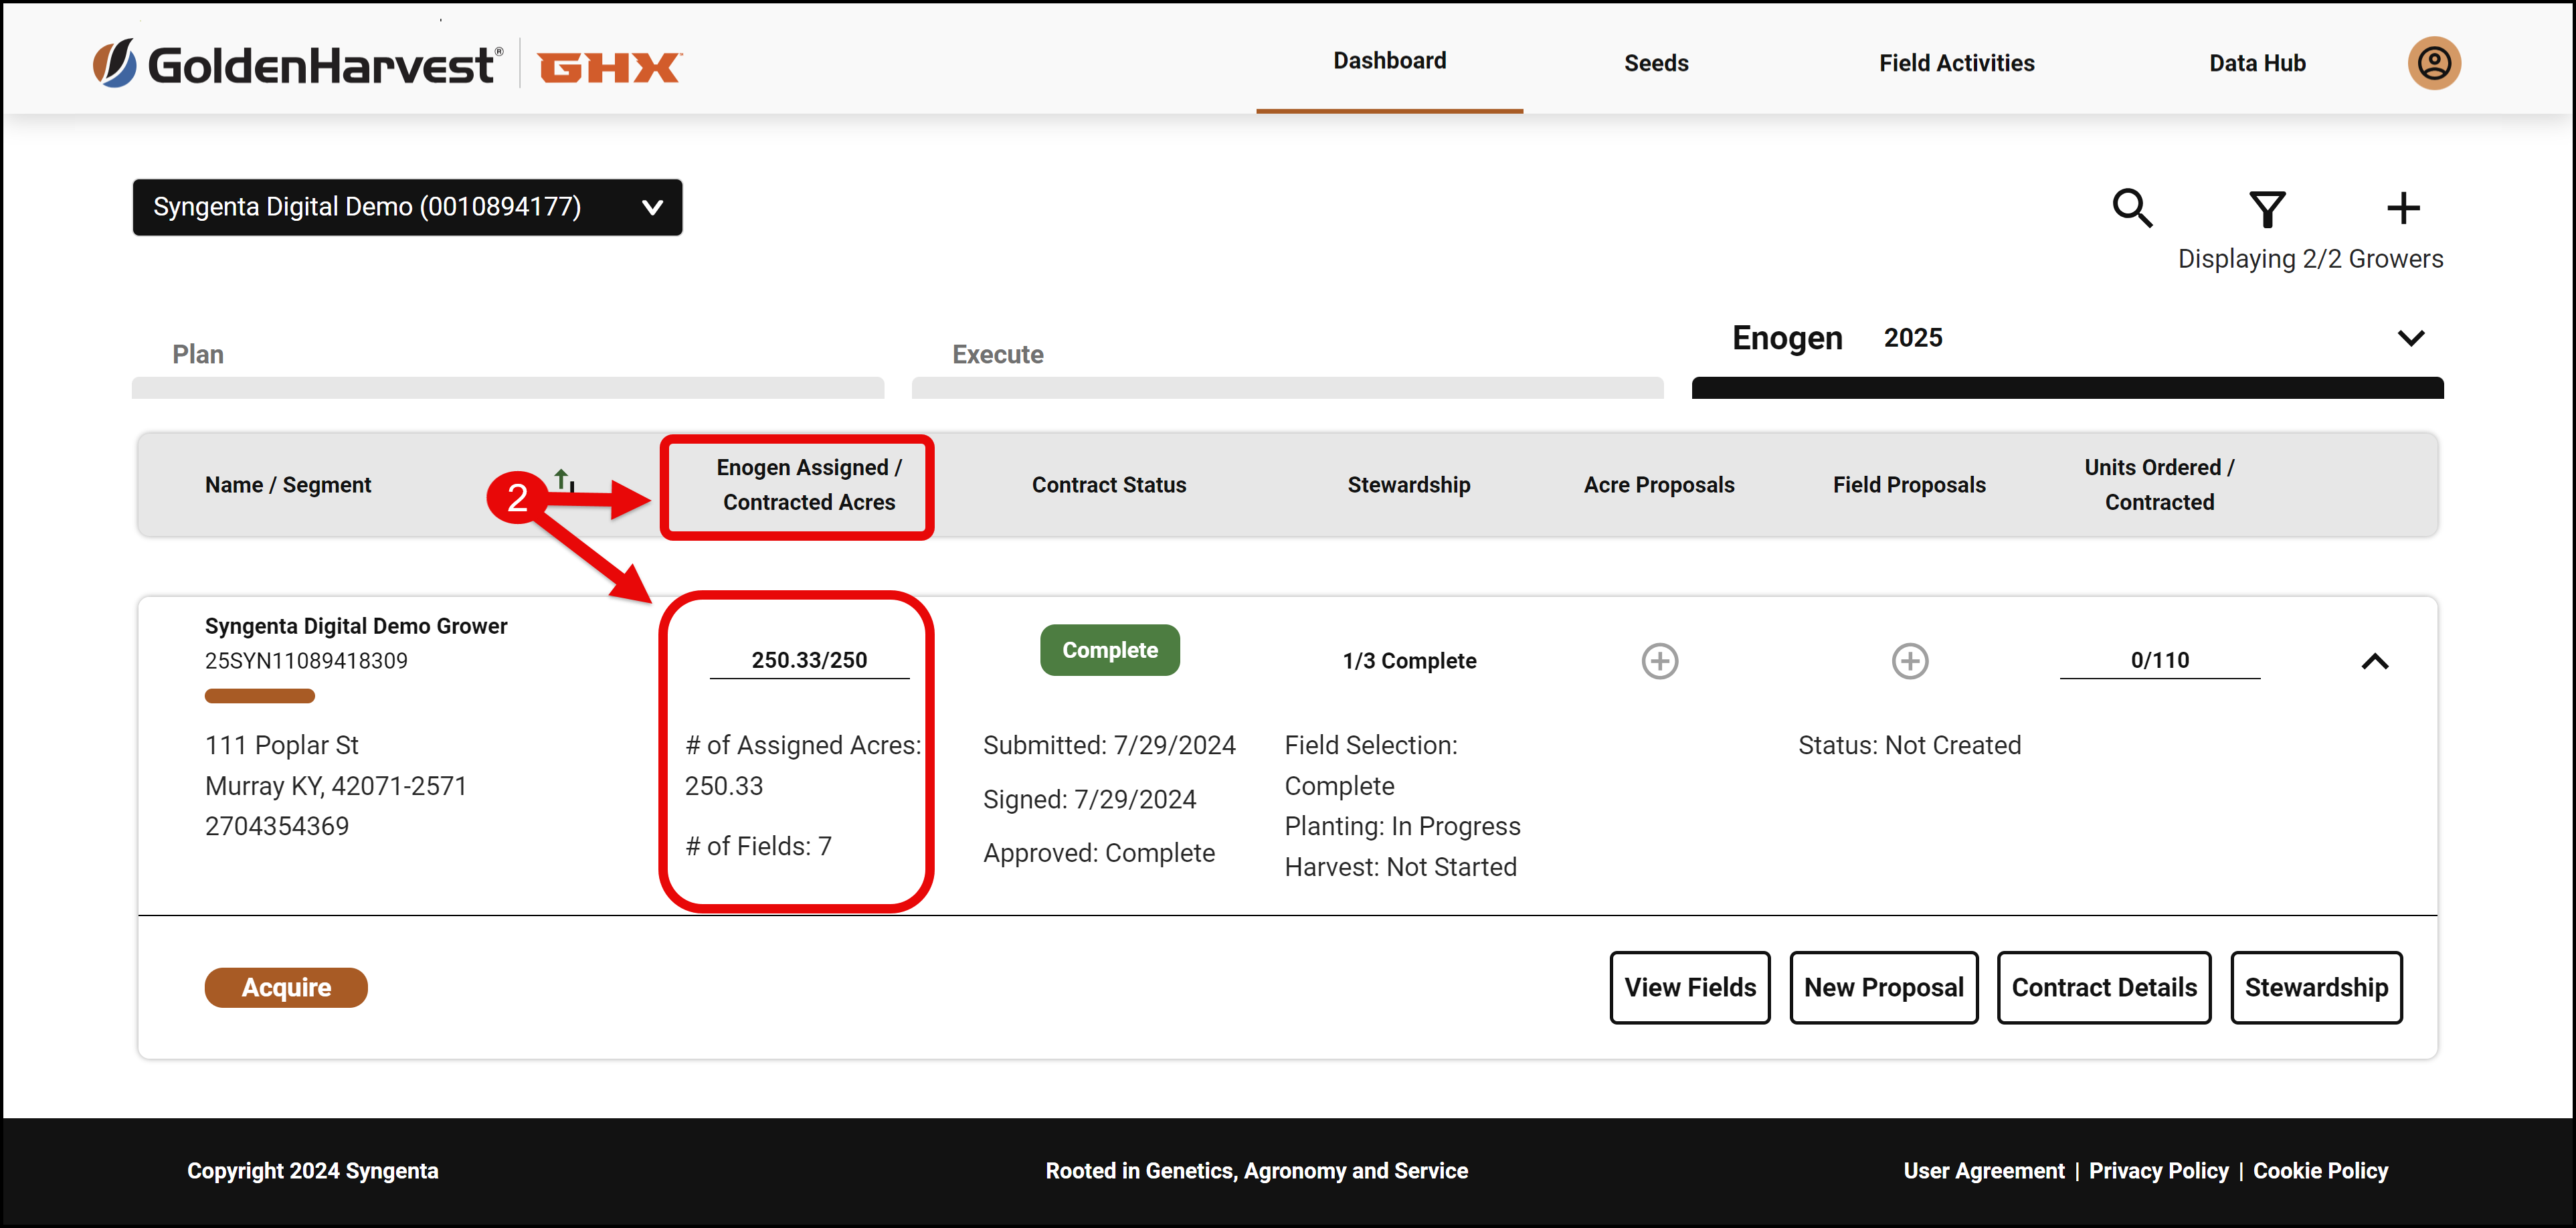This screenshot has width=2576, height=1228.
Task: Collapse the Syngenta Digital Demo Grower row
Action: 2374,661
